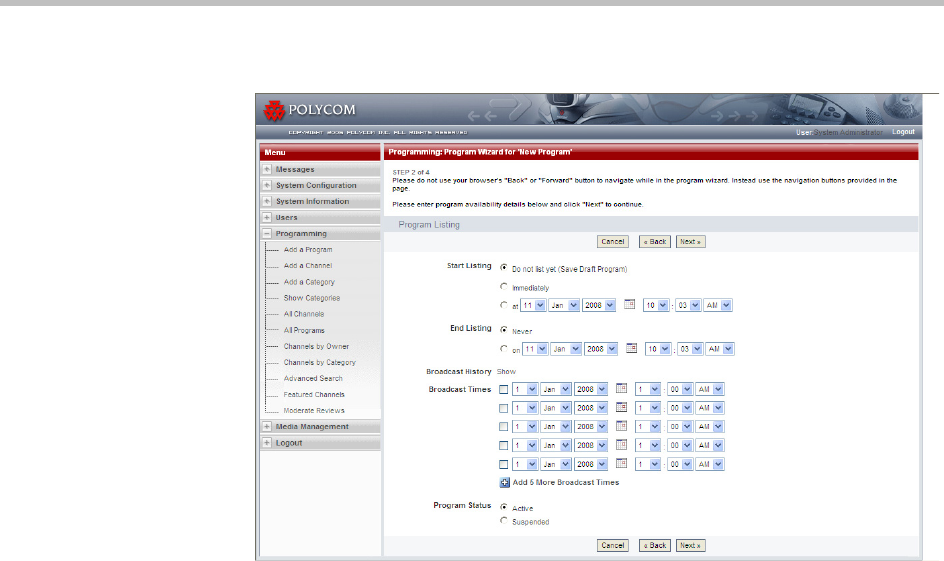Open calendar icon in first Broadcast Times row
The height and width of the screenshot is (561, 944).
tap(621, 389)
